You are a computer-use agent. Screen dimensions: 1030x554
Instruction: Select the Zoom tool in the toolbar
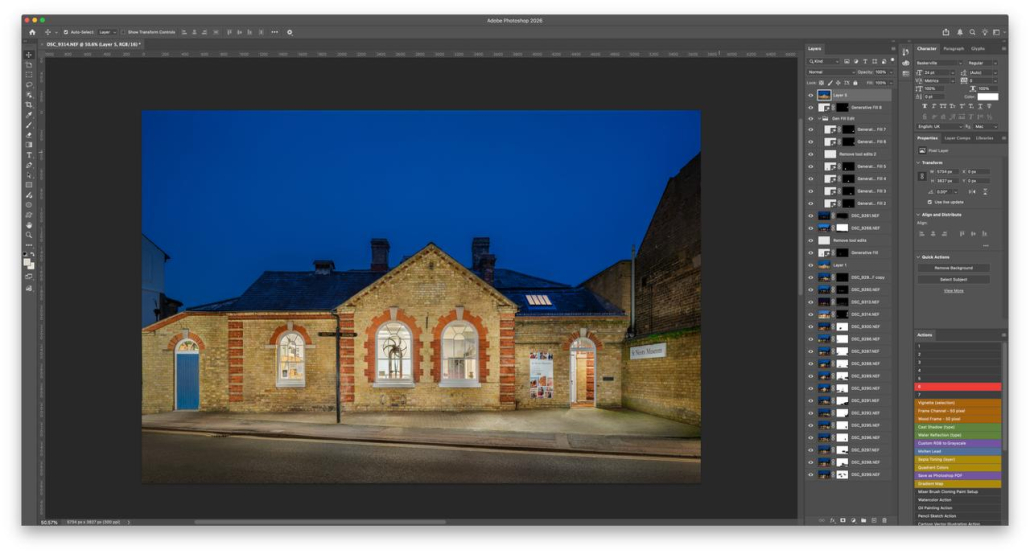[29, 235]
